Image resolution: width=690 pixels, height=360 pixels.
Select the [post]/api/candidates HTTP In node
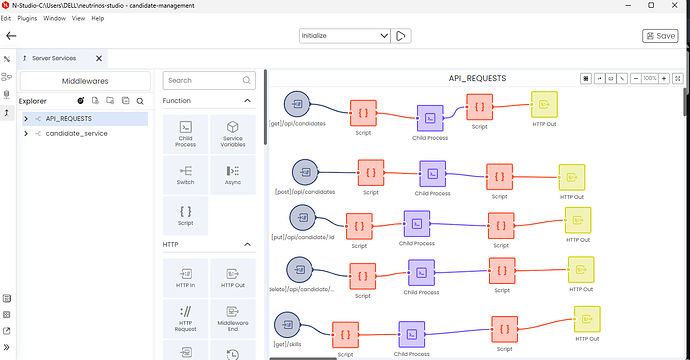305,172
